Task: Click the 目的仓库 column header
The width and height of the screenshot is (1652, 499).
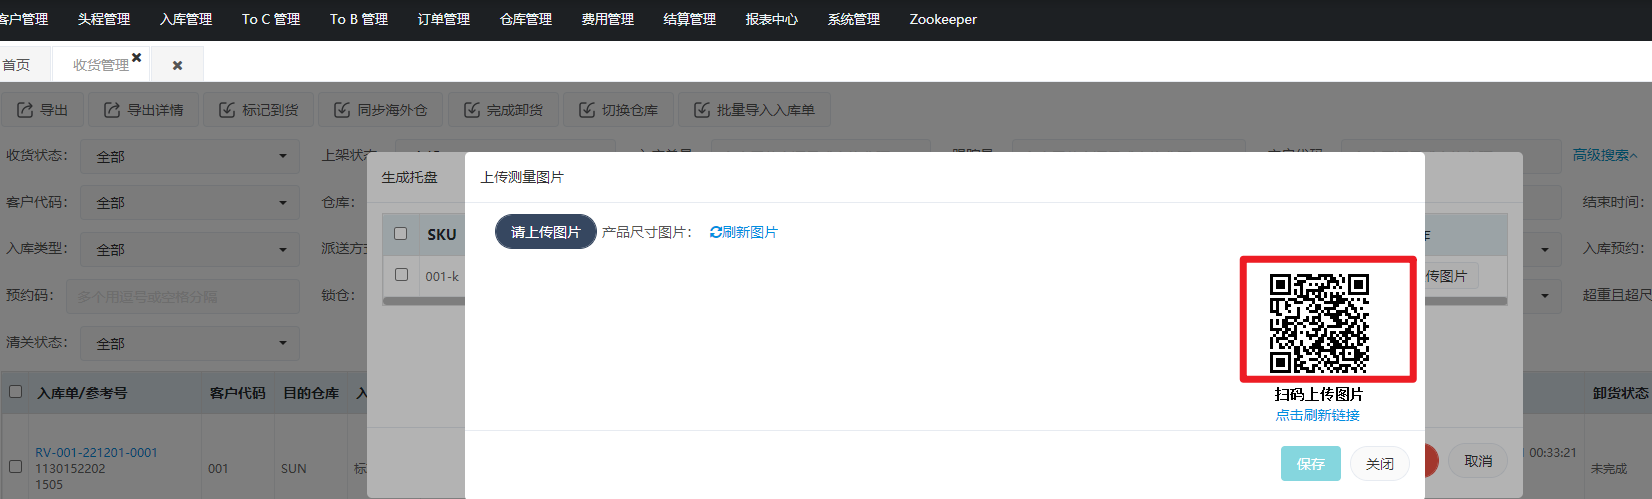Action: pos(311,393)
